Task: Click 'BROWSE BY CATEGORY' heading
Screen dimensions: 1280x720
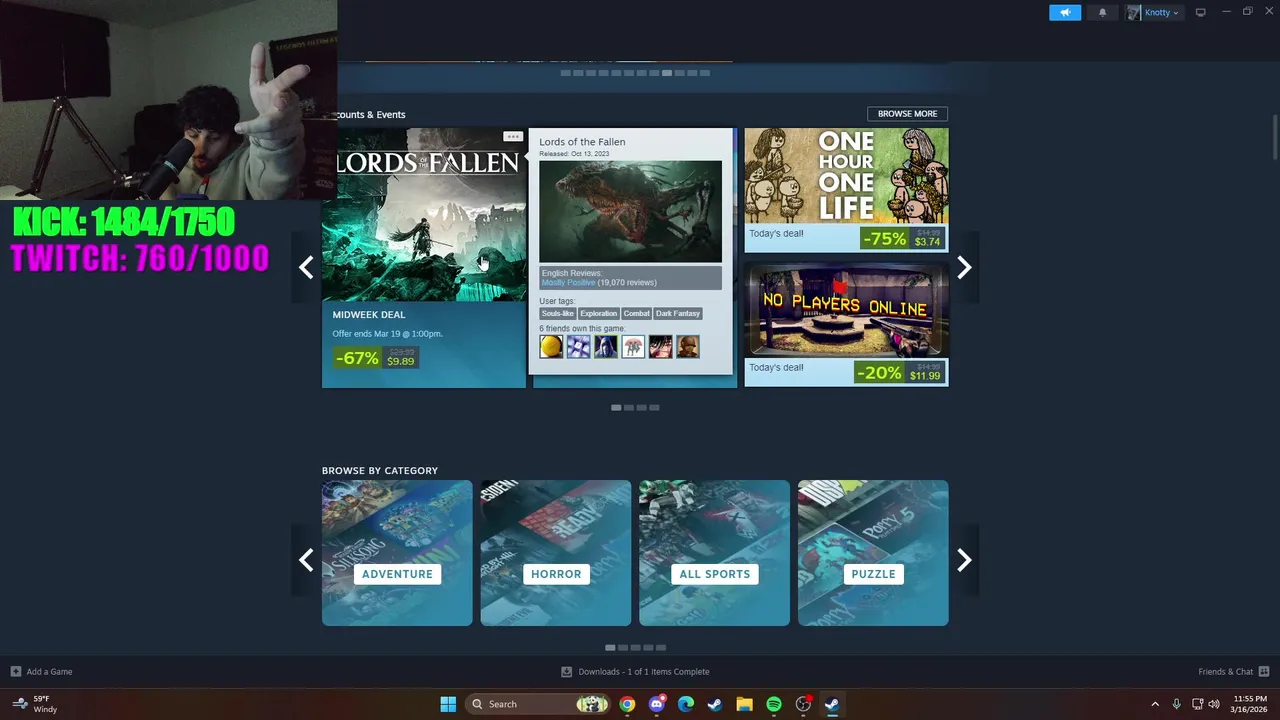Action: point(380,471)
